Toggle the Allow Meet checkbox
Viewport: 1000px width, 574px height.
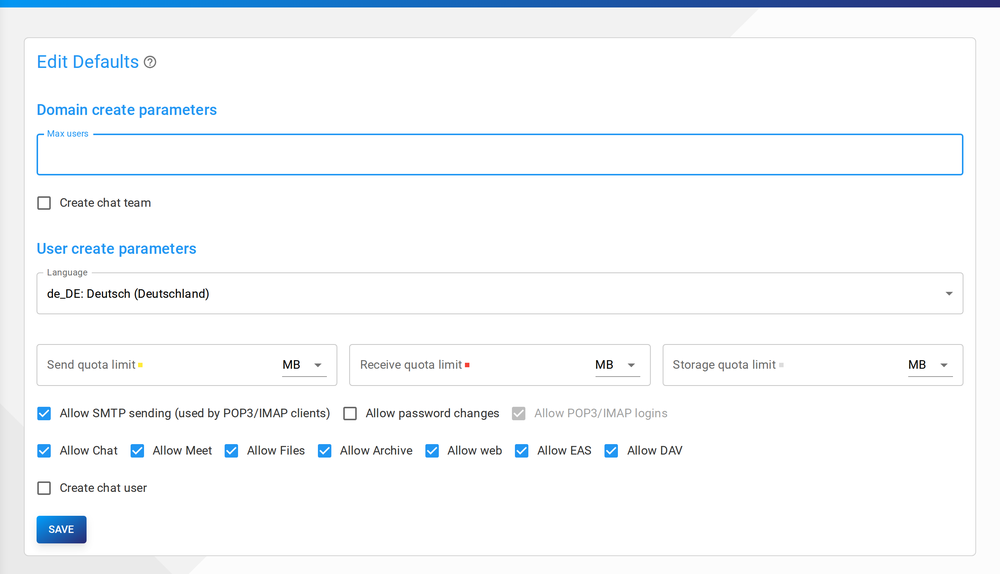(137, 451)
